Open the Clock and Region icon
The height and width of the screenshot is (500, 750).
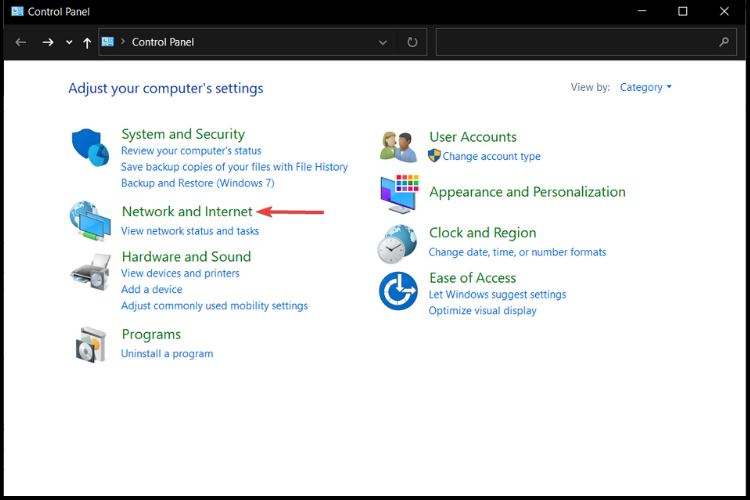coord(397,244)
